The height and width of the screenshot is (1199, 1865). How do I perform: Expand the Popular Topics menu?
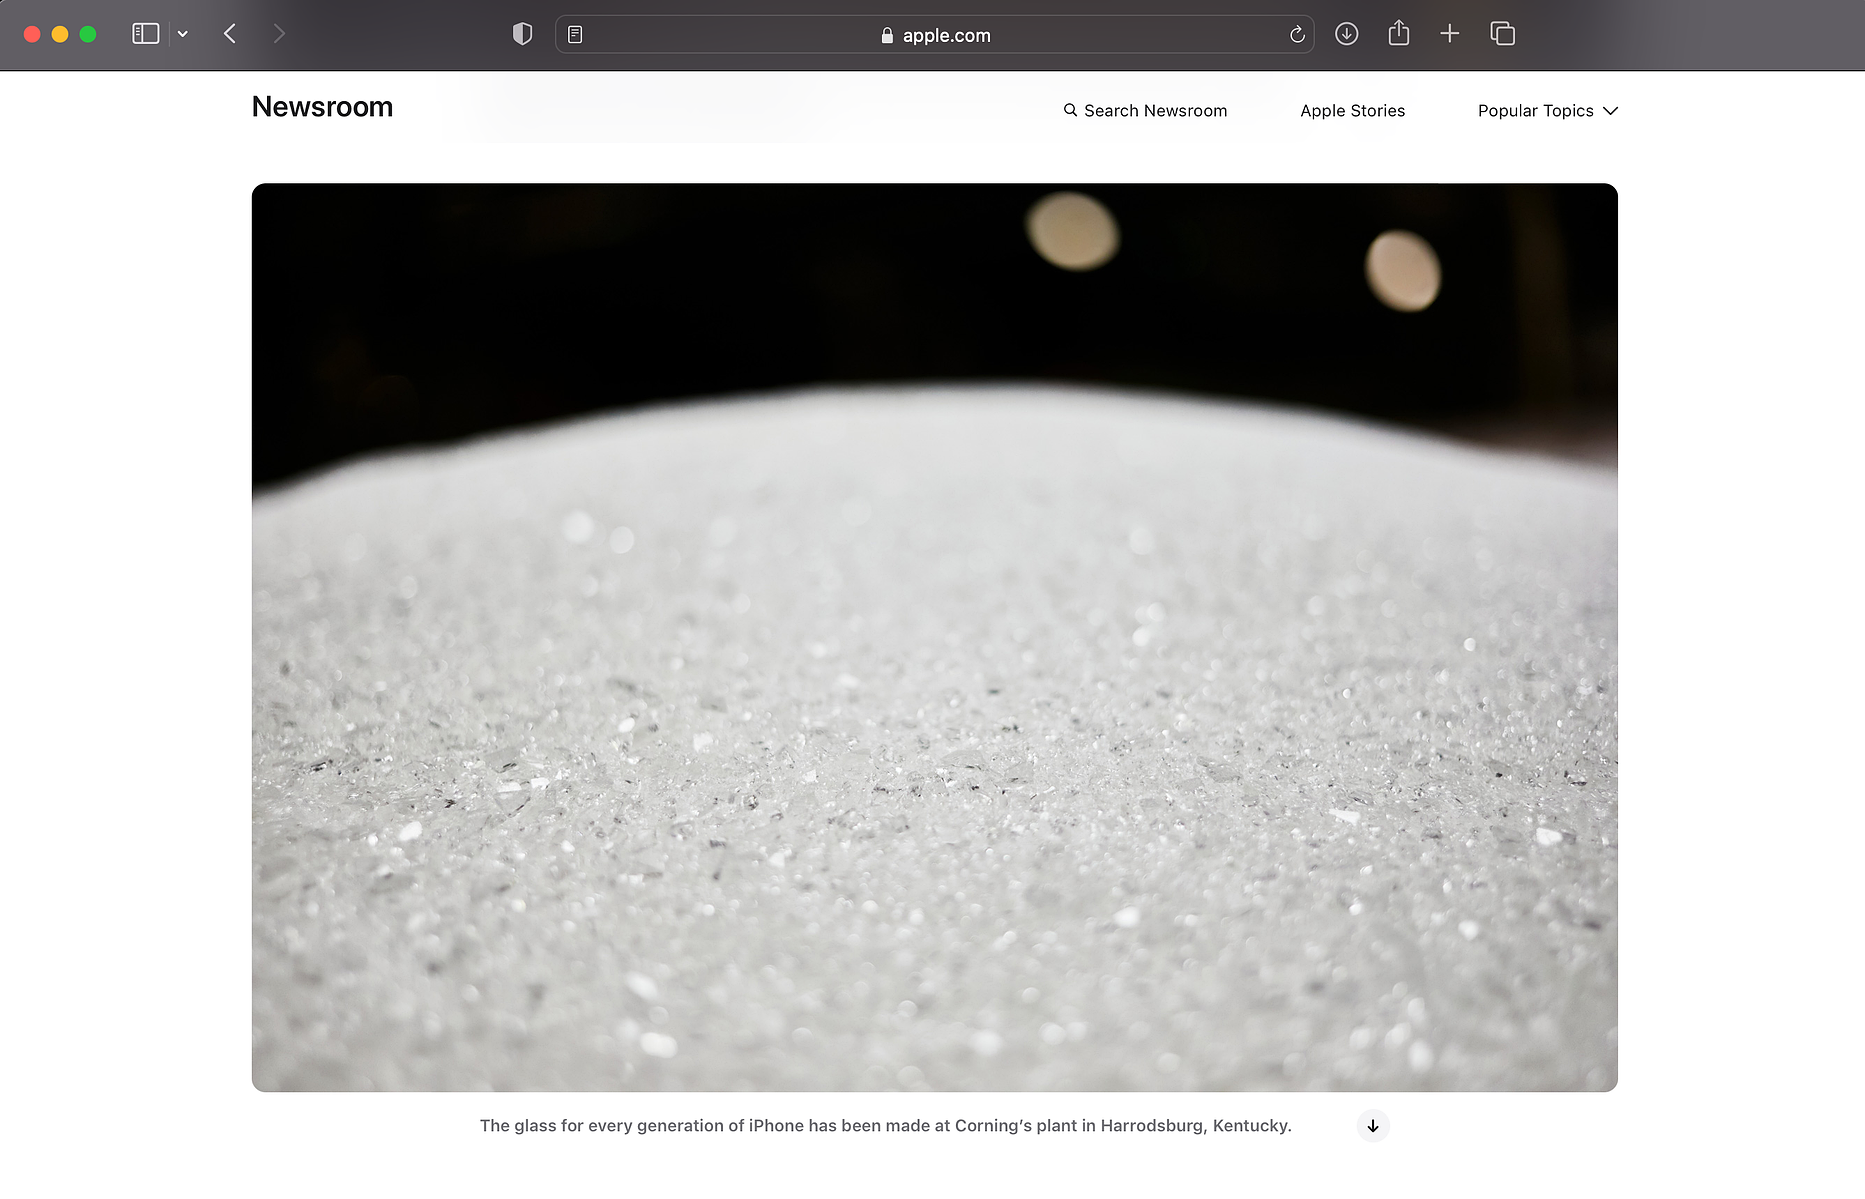click(x=1547, y=111)
